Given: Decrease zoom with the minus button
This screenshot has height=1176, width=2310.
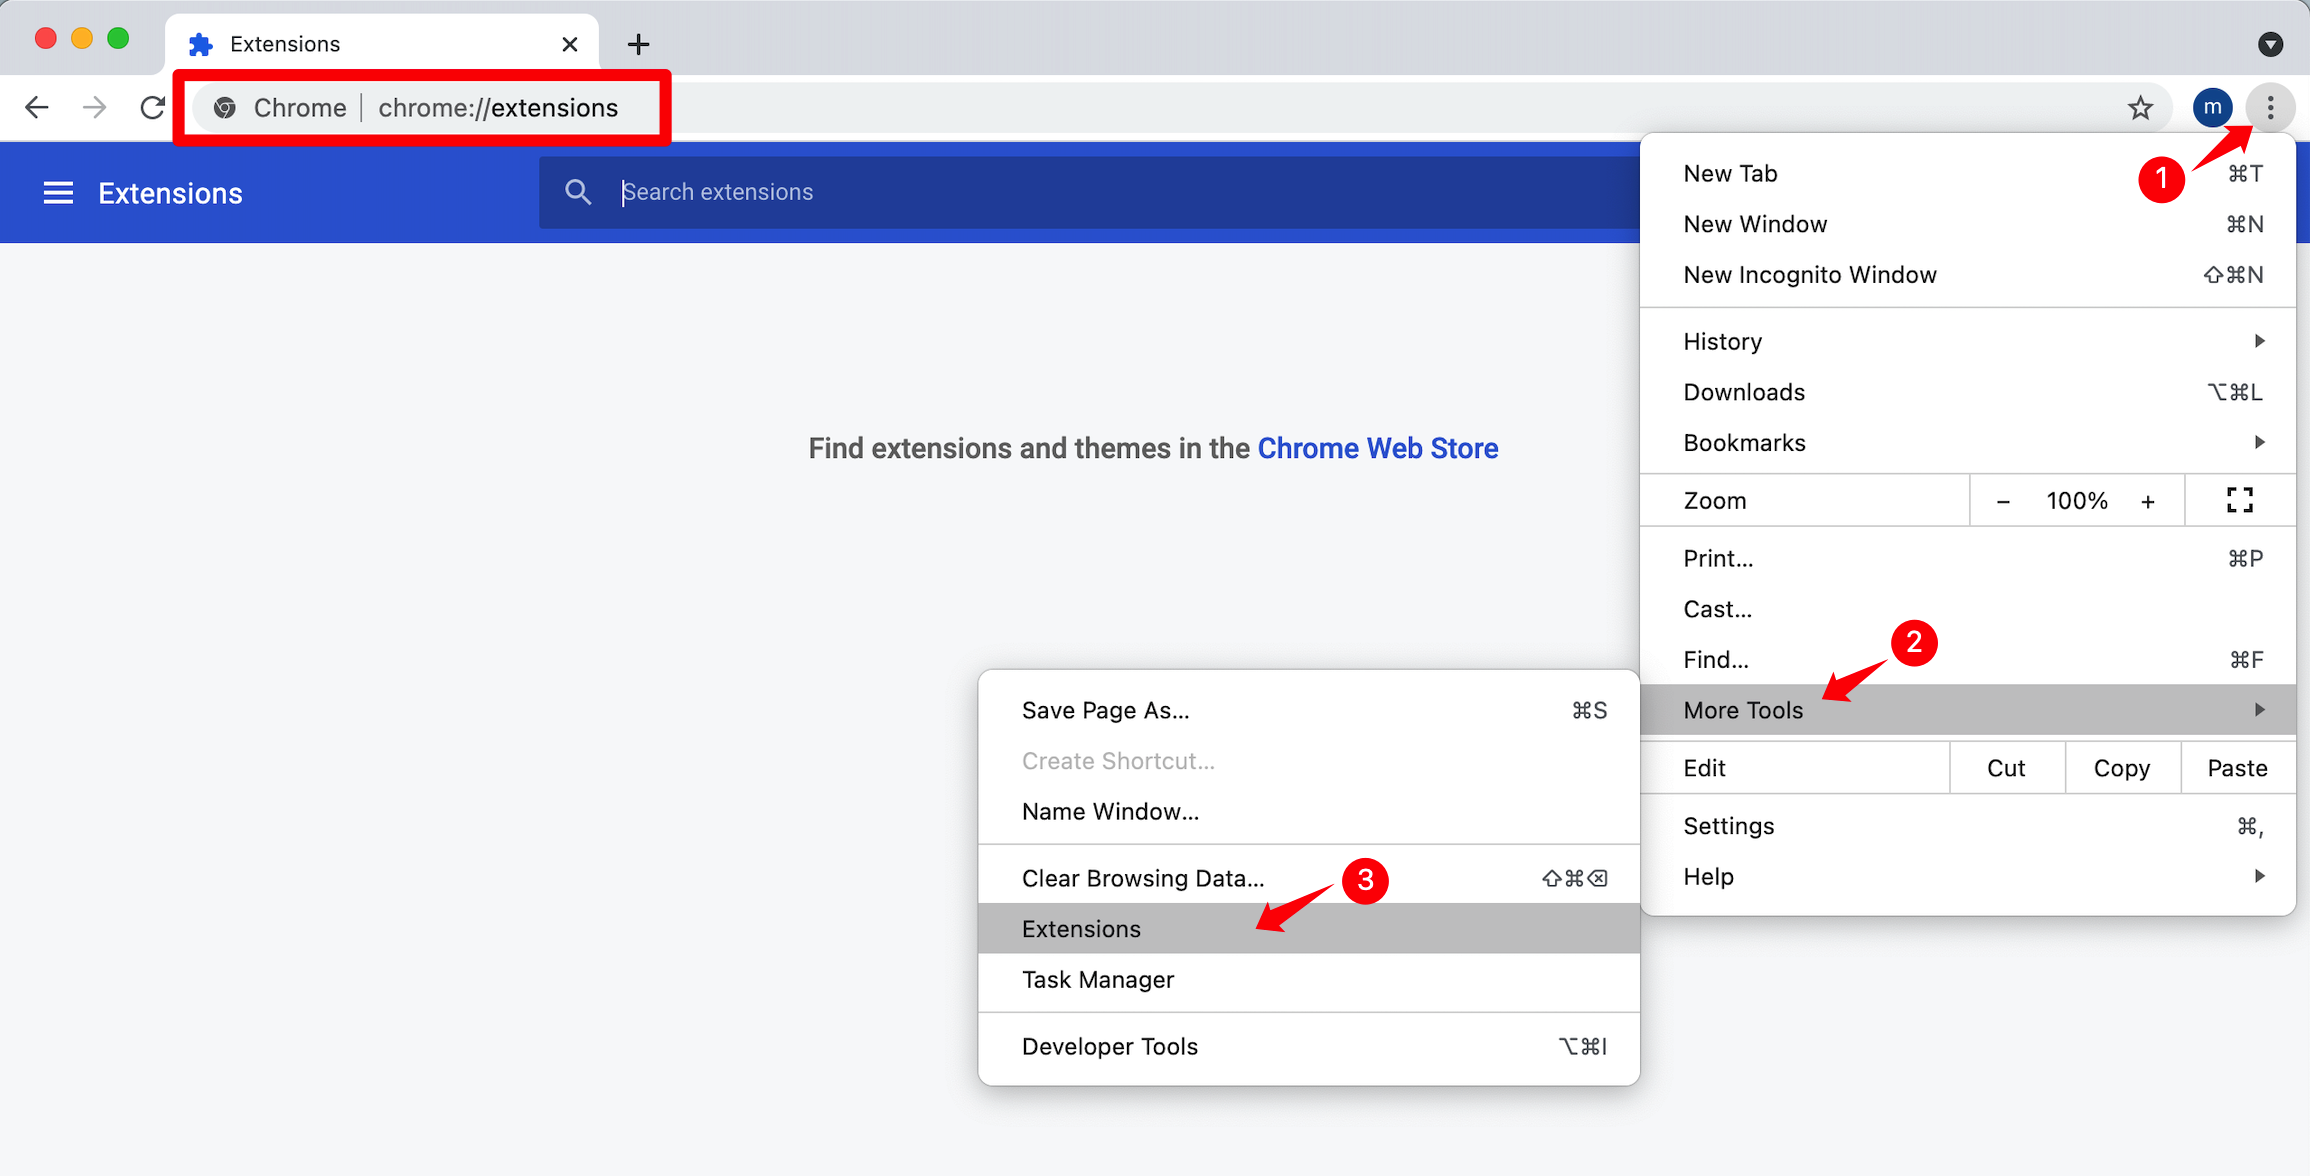Looking at the screenshot, I should (2003, 501).
